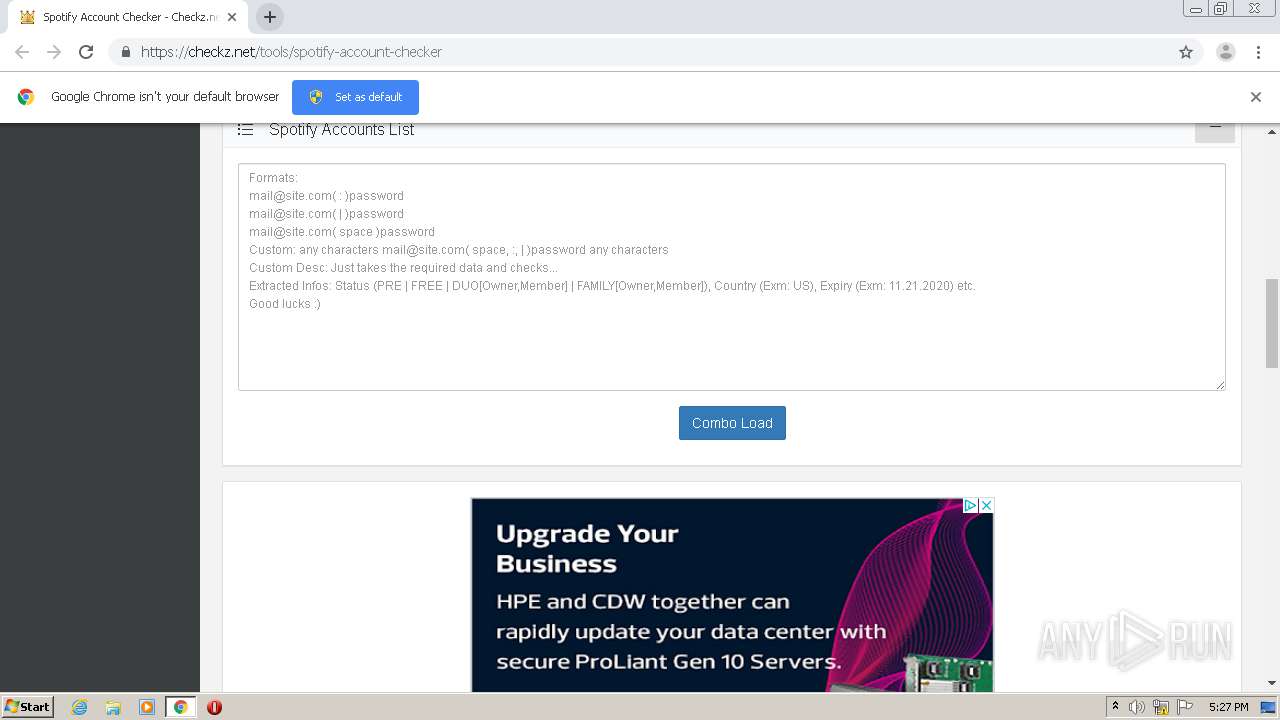The width and height of the screenshot is (1280, 720).
Task: Click the 'Spotify Accounts List' heading
Action: tap(342, 130)
